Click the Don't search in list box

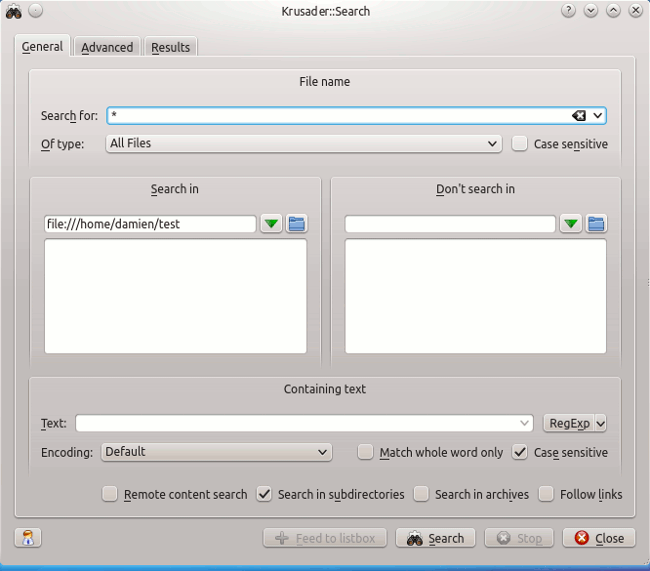475,296
